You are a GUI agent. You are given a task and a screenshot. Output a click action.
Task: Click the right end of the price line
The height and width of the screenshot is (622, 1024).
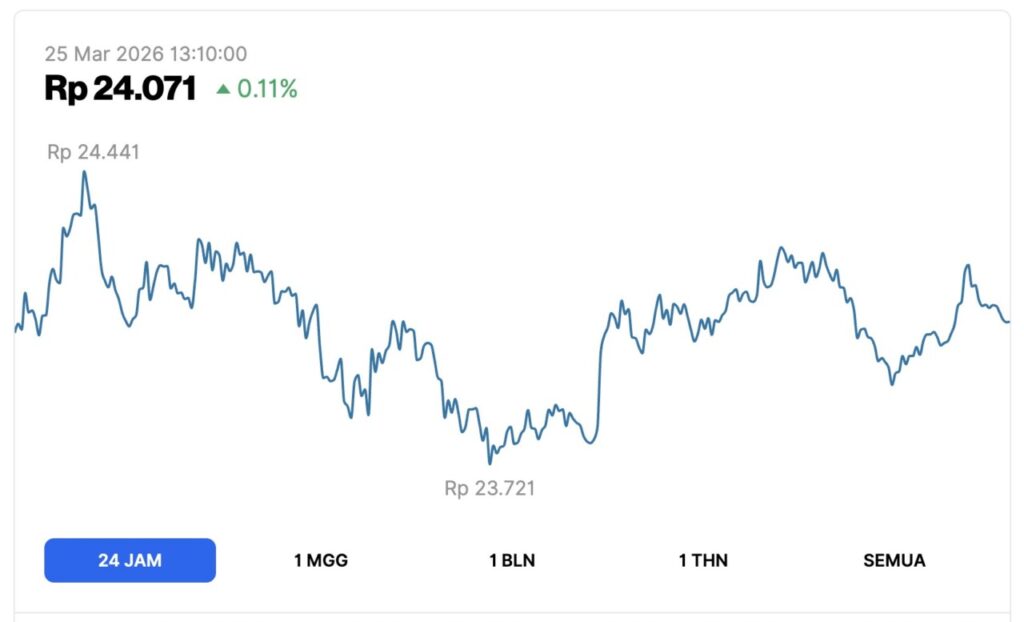(x=1008, y=322)
